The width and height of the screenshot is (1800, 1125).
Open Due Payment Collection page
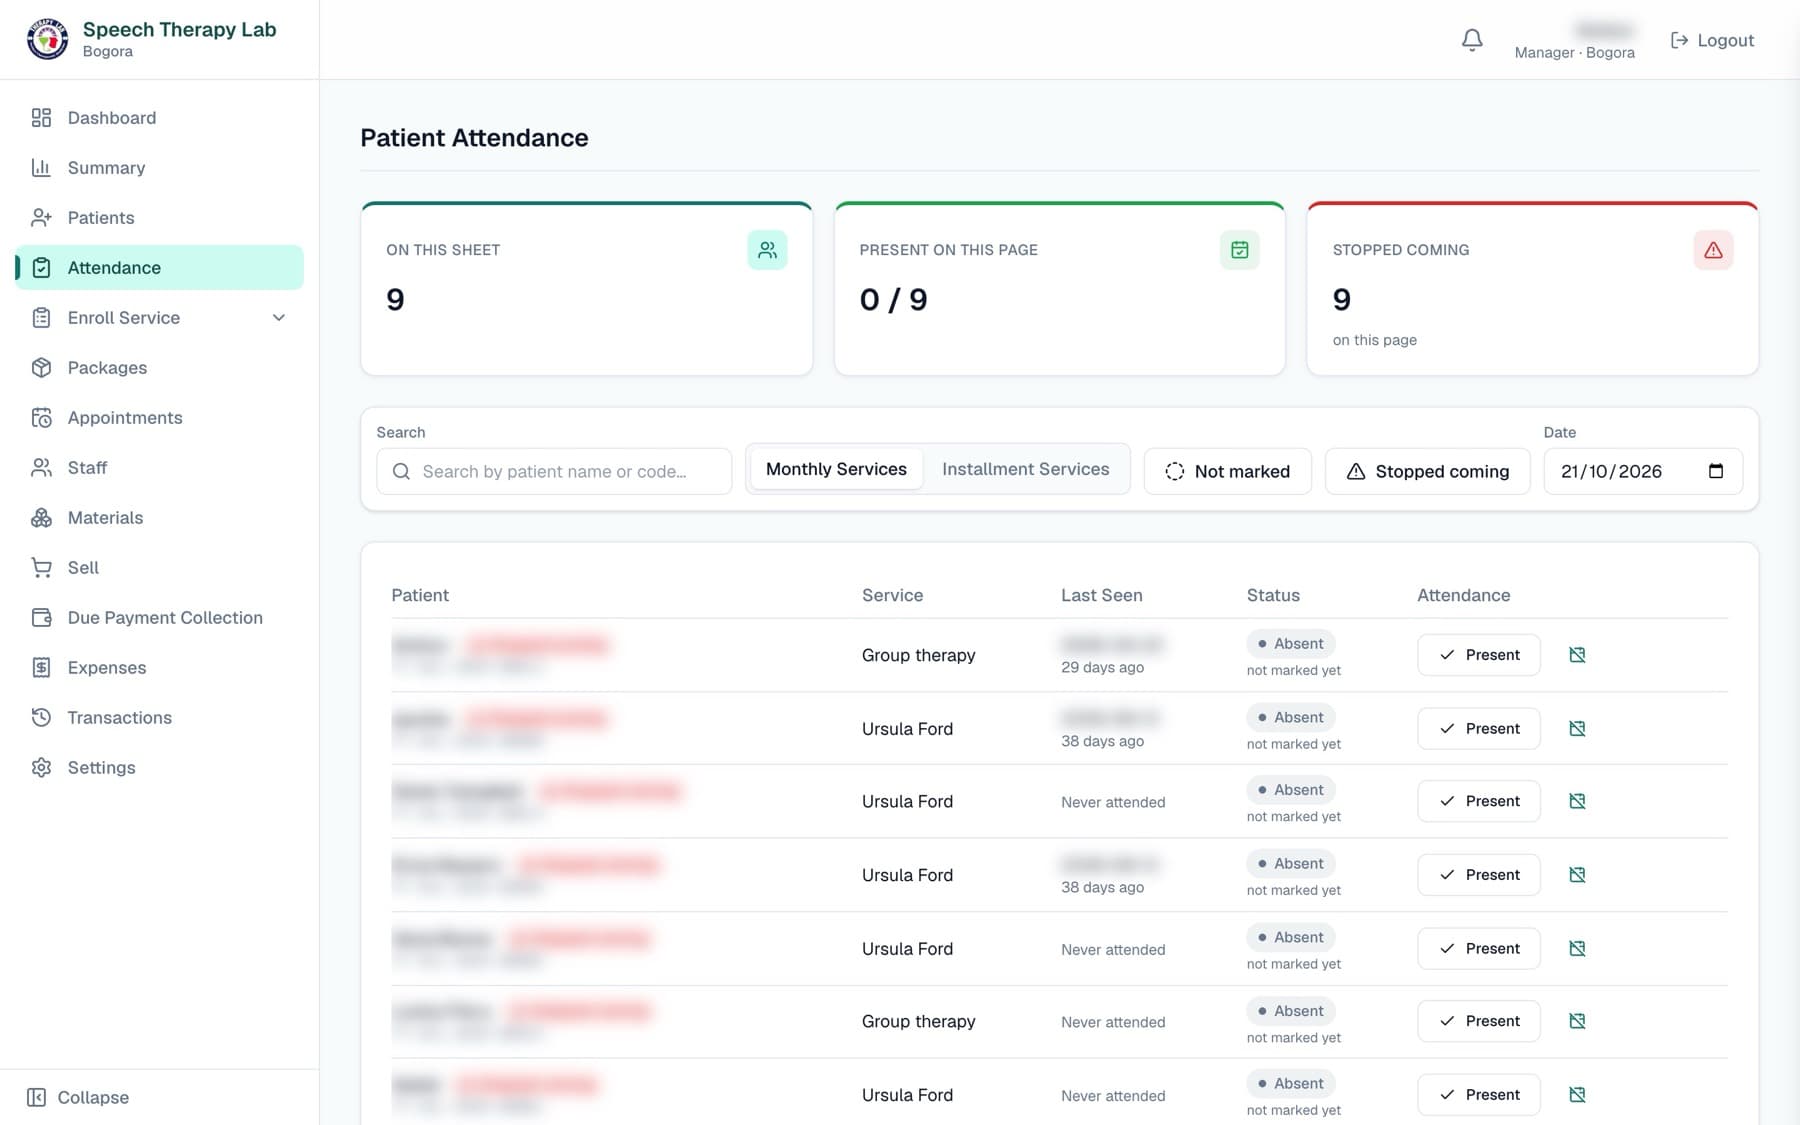click(159, 618)
